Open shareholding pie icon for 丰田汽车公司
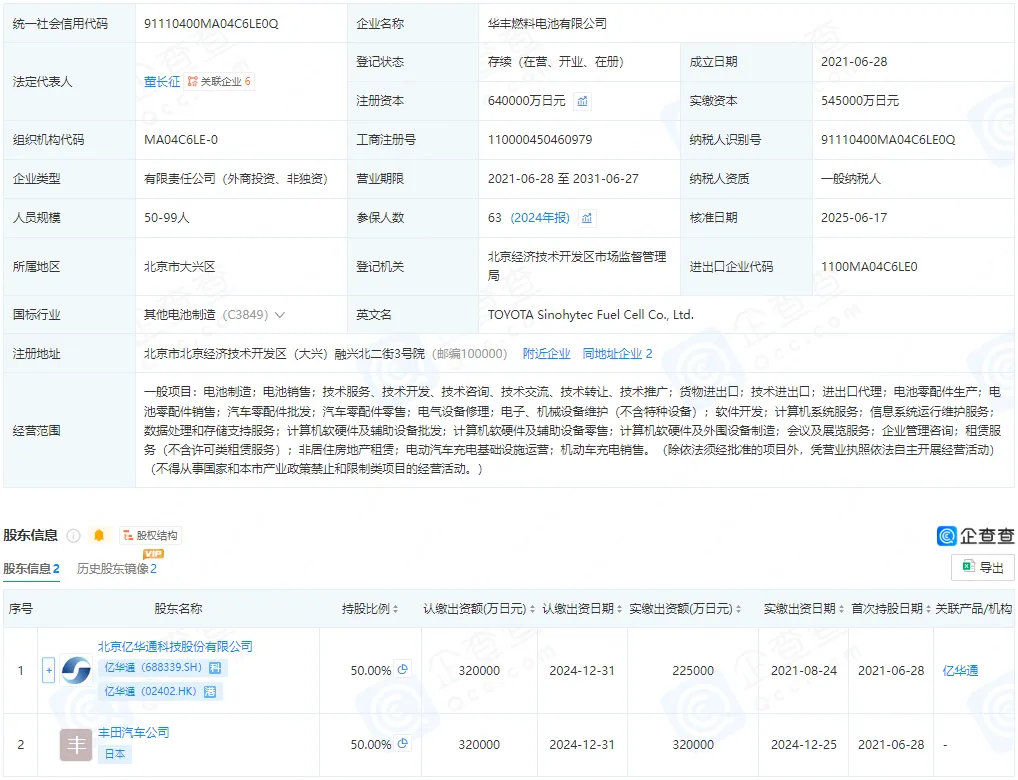1018x780 pixels. click(403, 744)
